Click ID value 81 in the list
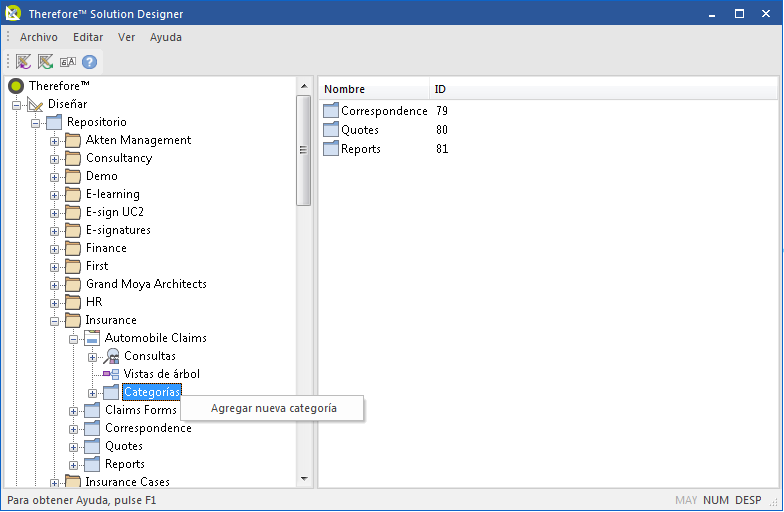Screen dimensions: 784x512 tap(442, 148)
